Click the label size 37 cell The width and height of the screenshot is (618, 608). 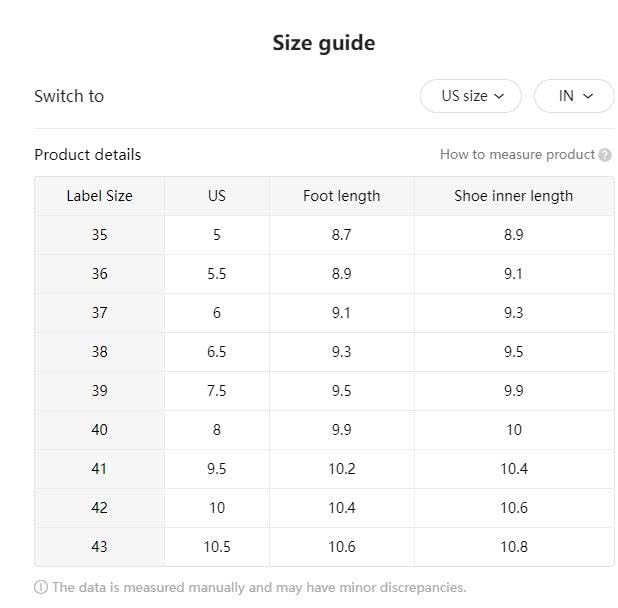99,313
